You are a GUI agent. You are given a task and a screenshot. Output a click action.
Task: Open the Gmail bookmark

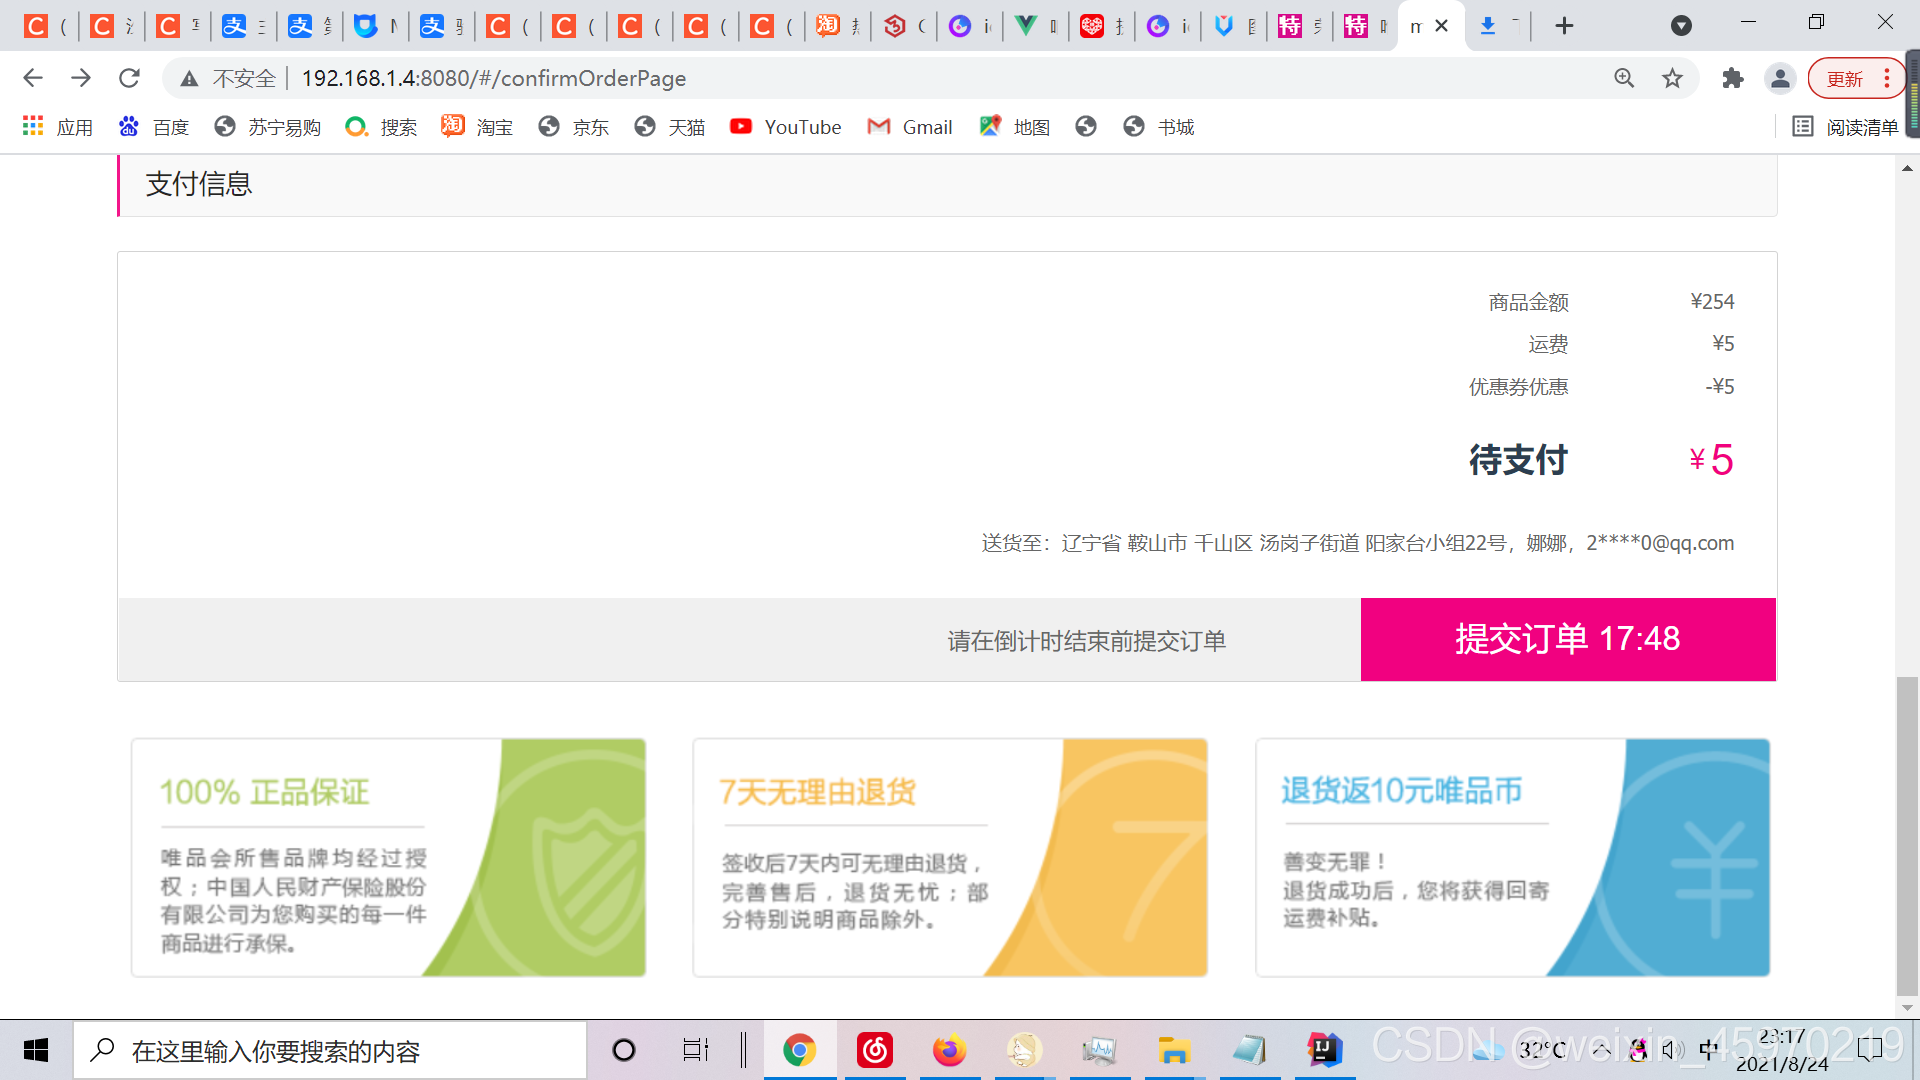[x=909, y=127]
